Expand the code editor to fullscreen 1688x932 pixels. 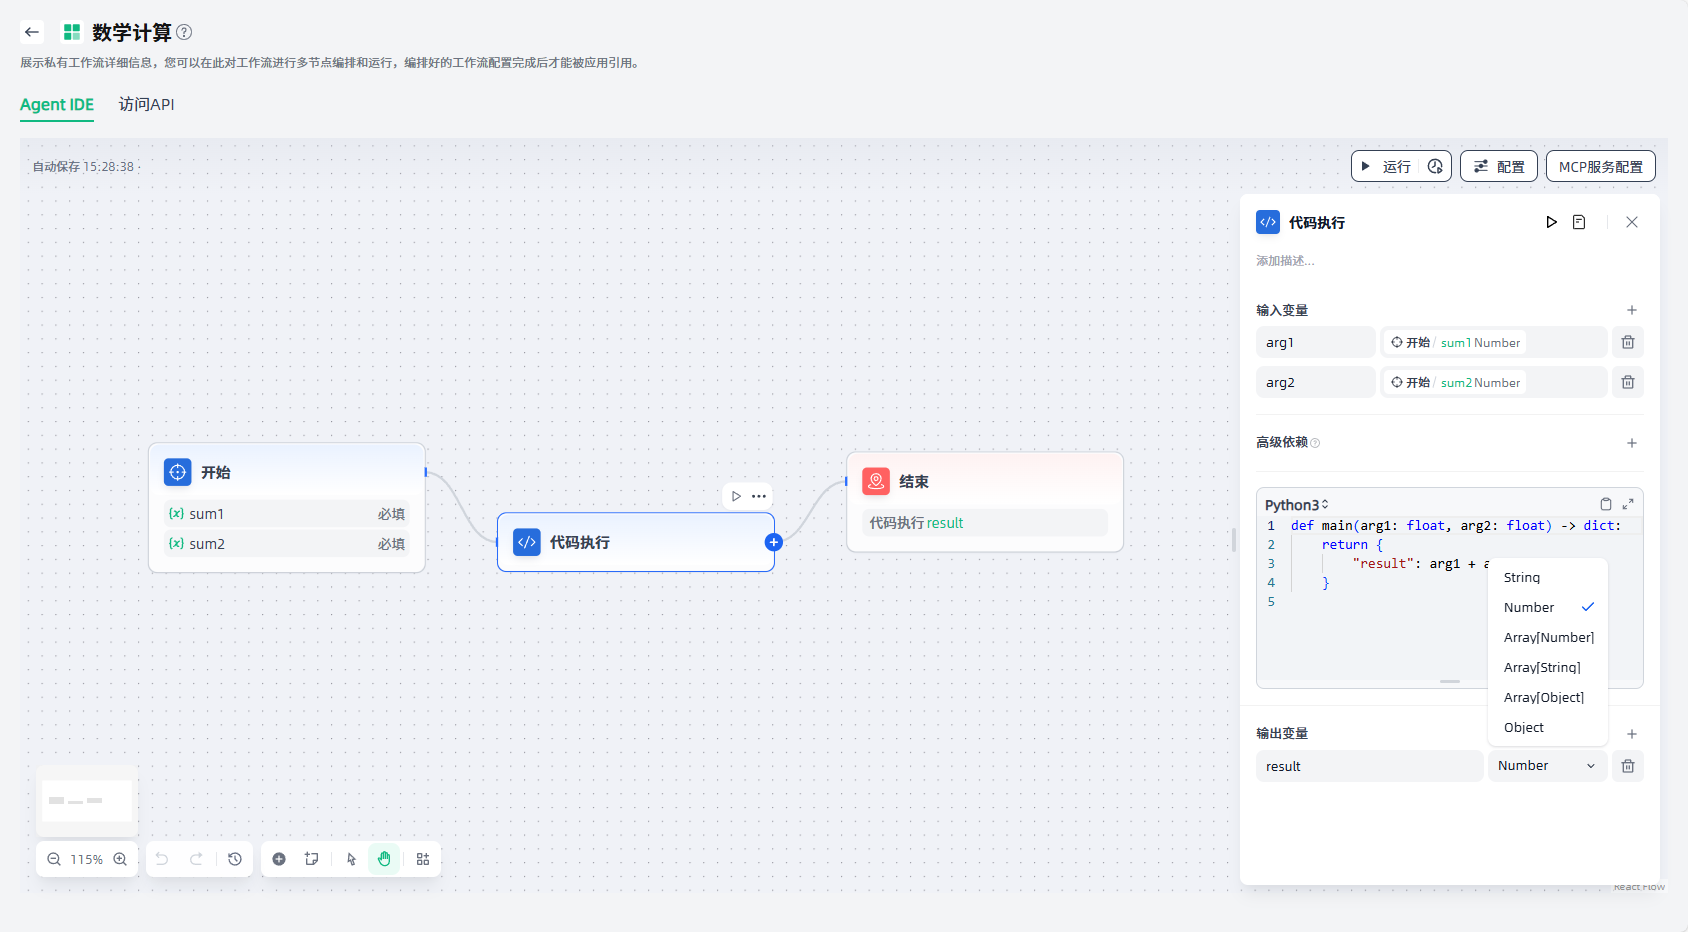click(x=1628, y=504)
